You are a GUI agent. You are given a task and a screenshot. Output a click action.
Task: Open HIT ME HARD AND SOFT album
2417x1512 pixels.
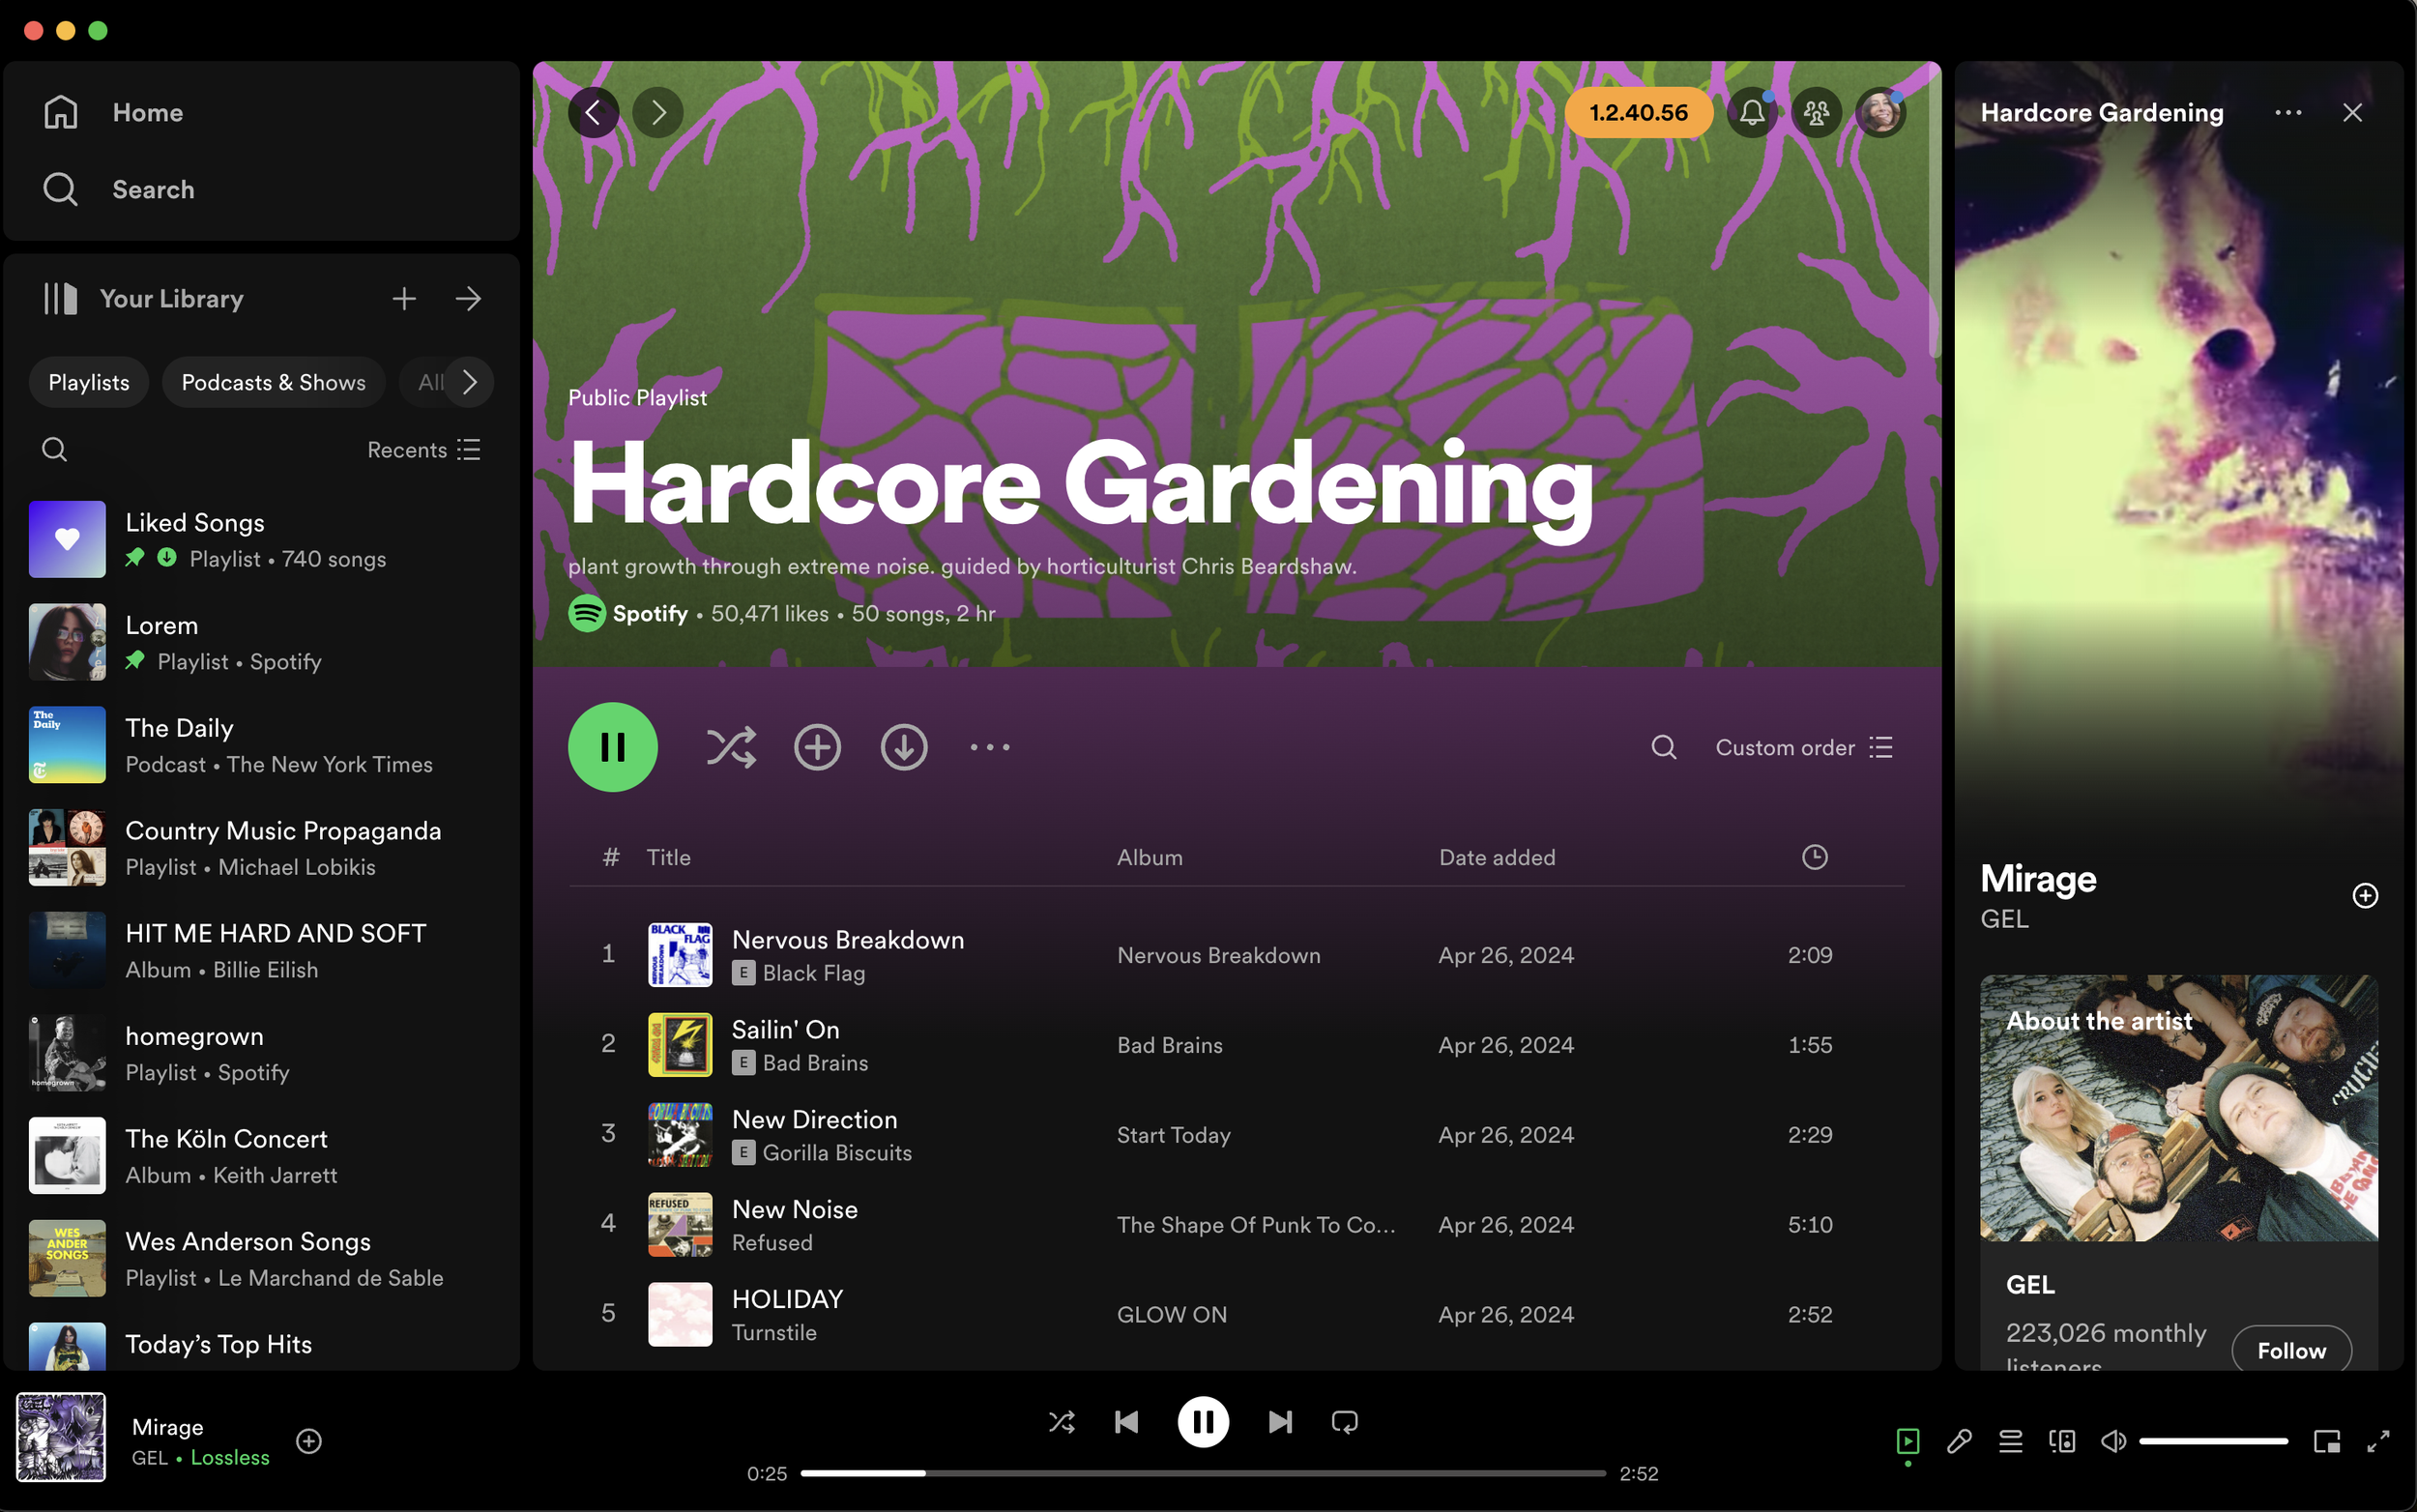(x=261, y=950)
